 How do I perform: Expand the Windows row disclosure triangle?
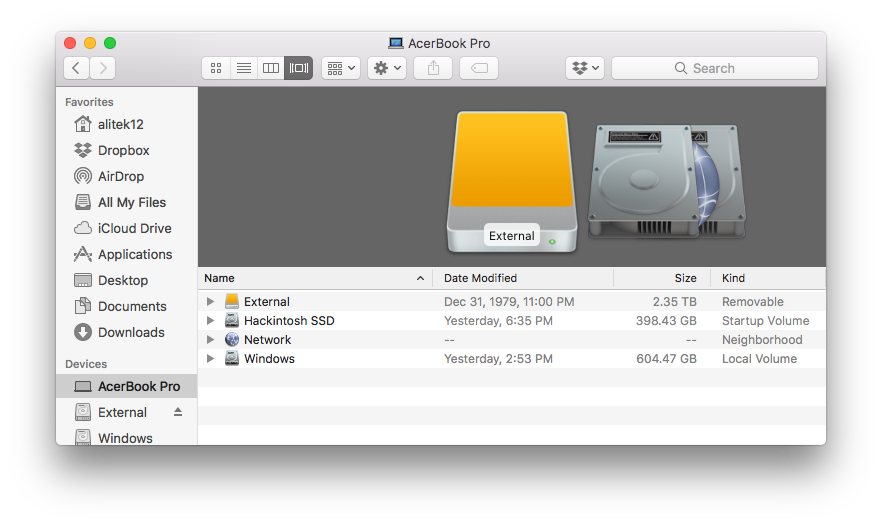(210, 359)
